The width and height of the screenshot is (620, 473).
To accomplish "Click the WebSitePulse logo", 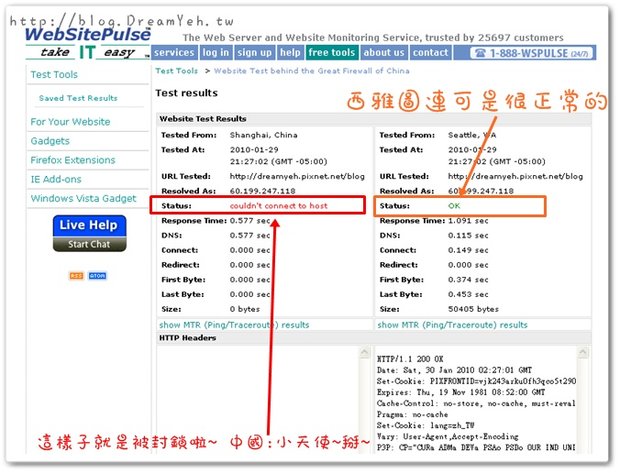I will tap(88, 34).
